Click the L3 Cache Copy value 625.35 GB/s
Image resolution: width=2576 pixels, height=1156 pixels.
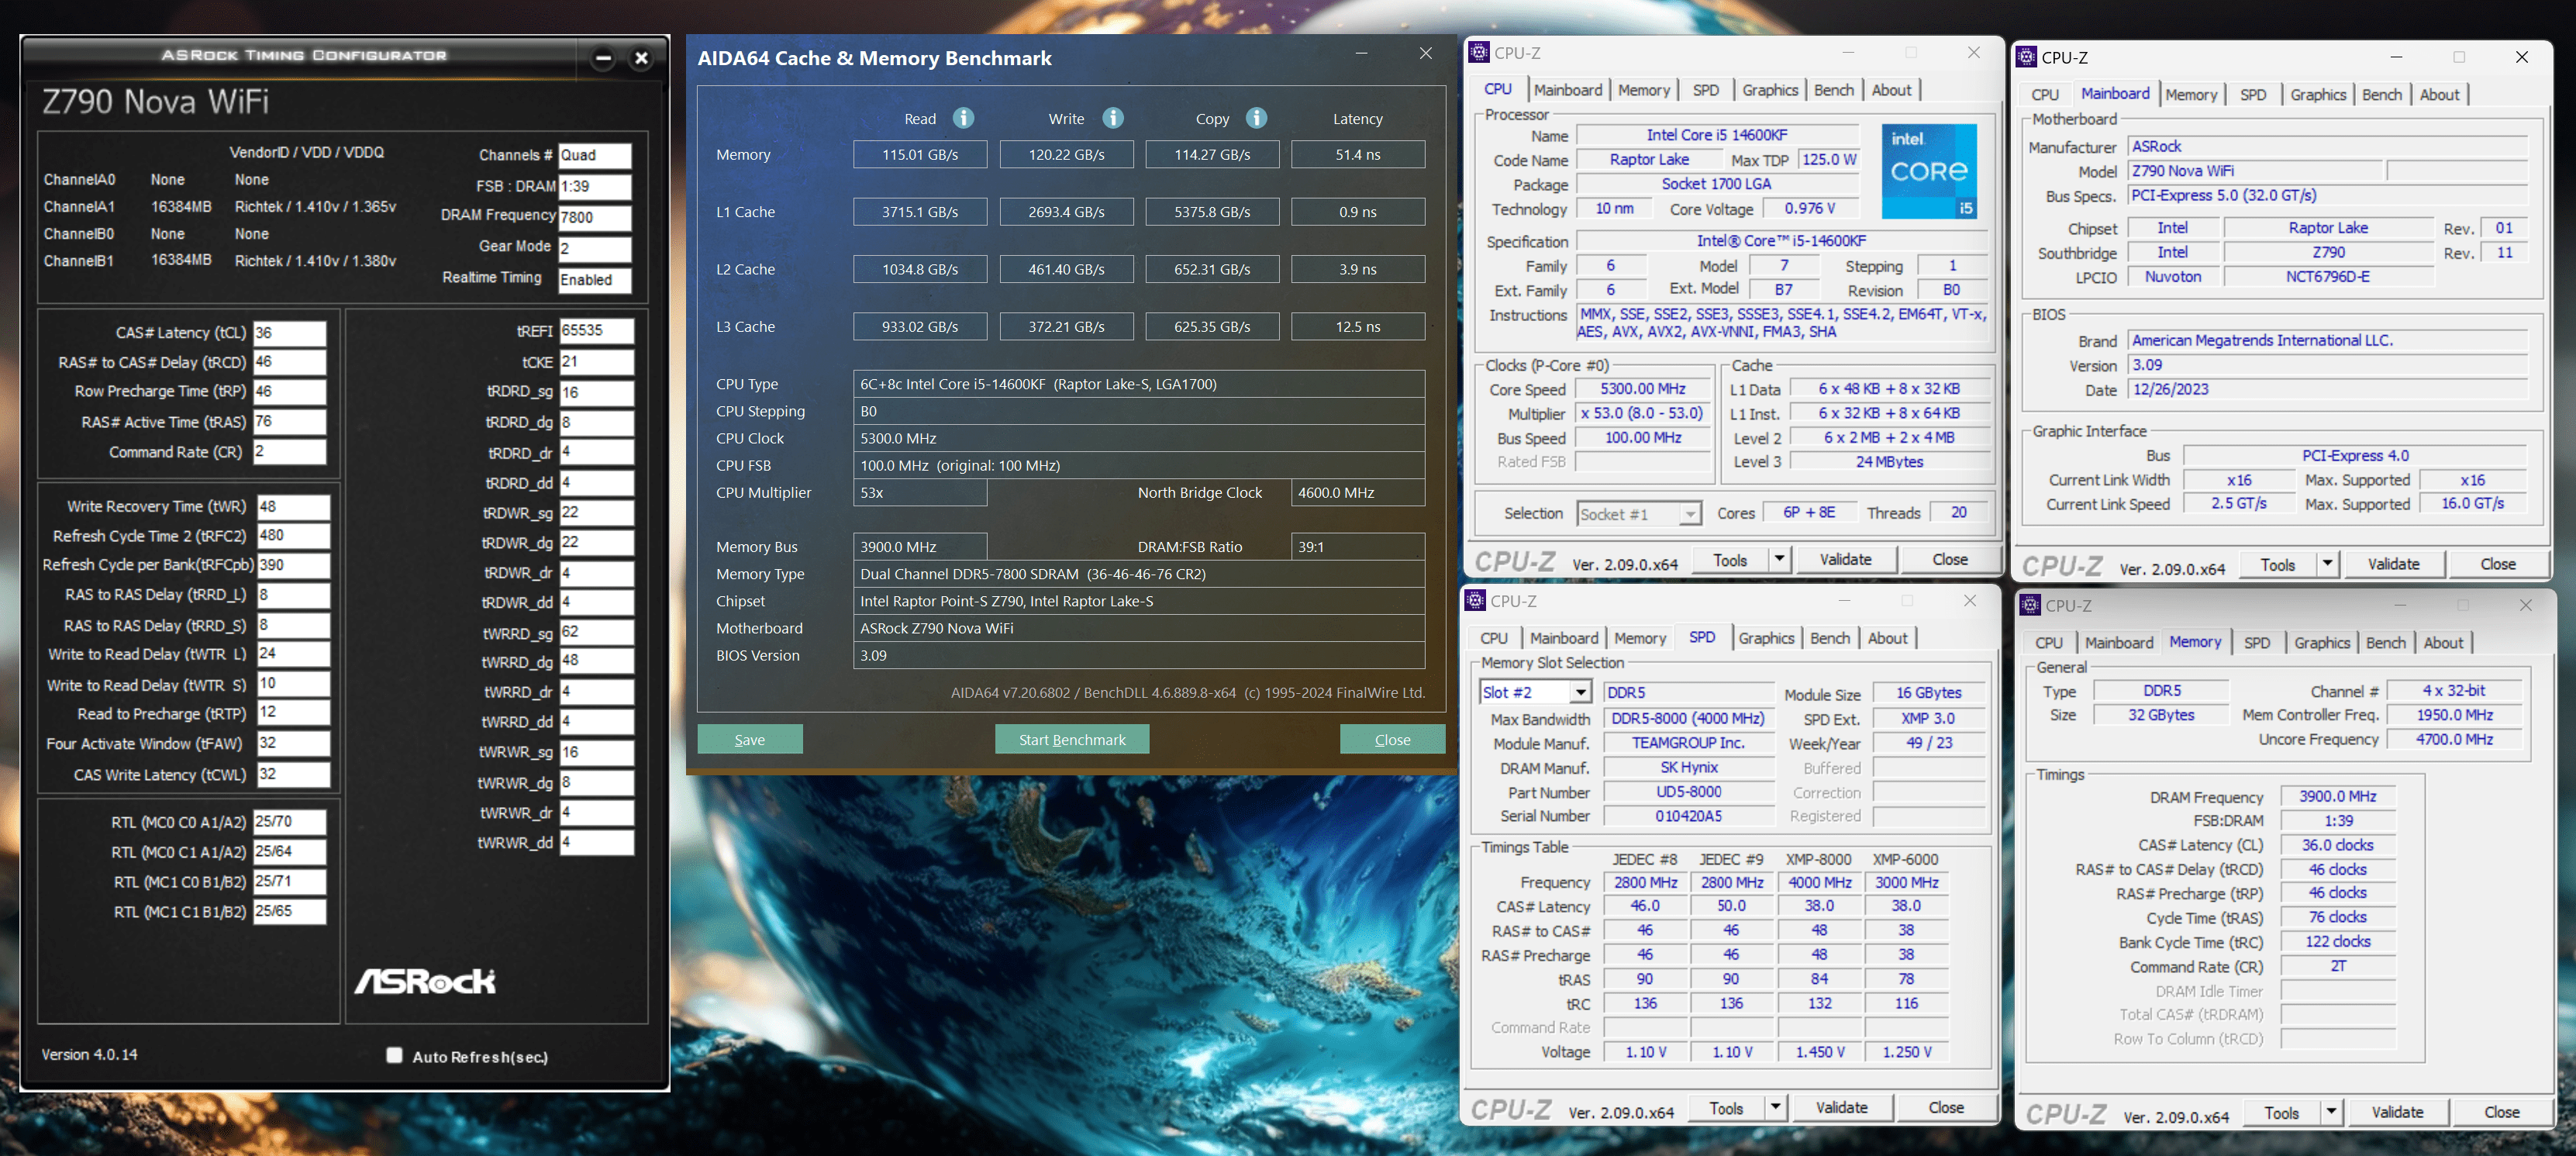click(1212, 327)
